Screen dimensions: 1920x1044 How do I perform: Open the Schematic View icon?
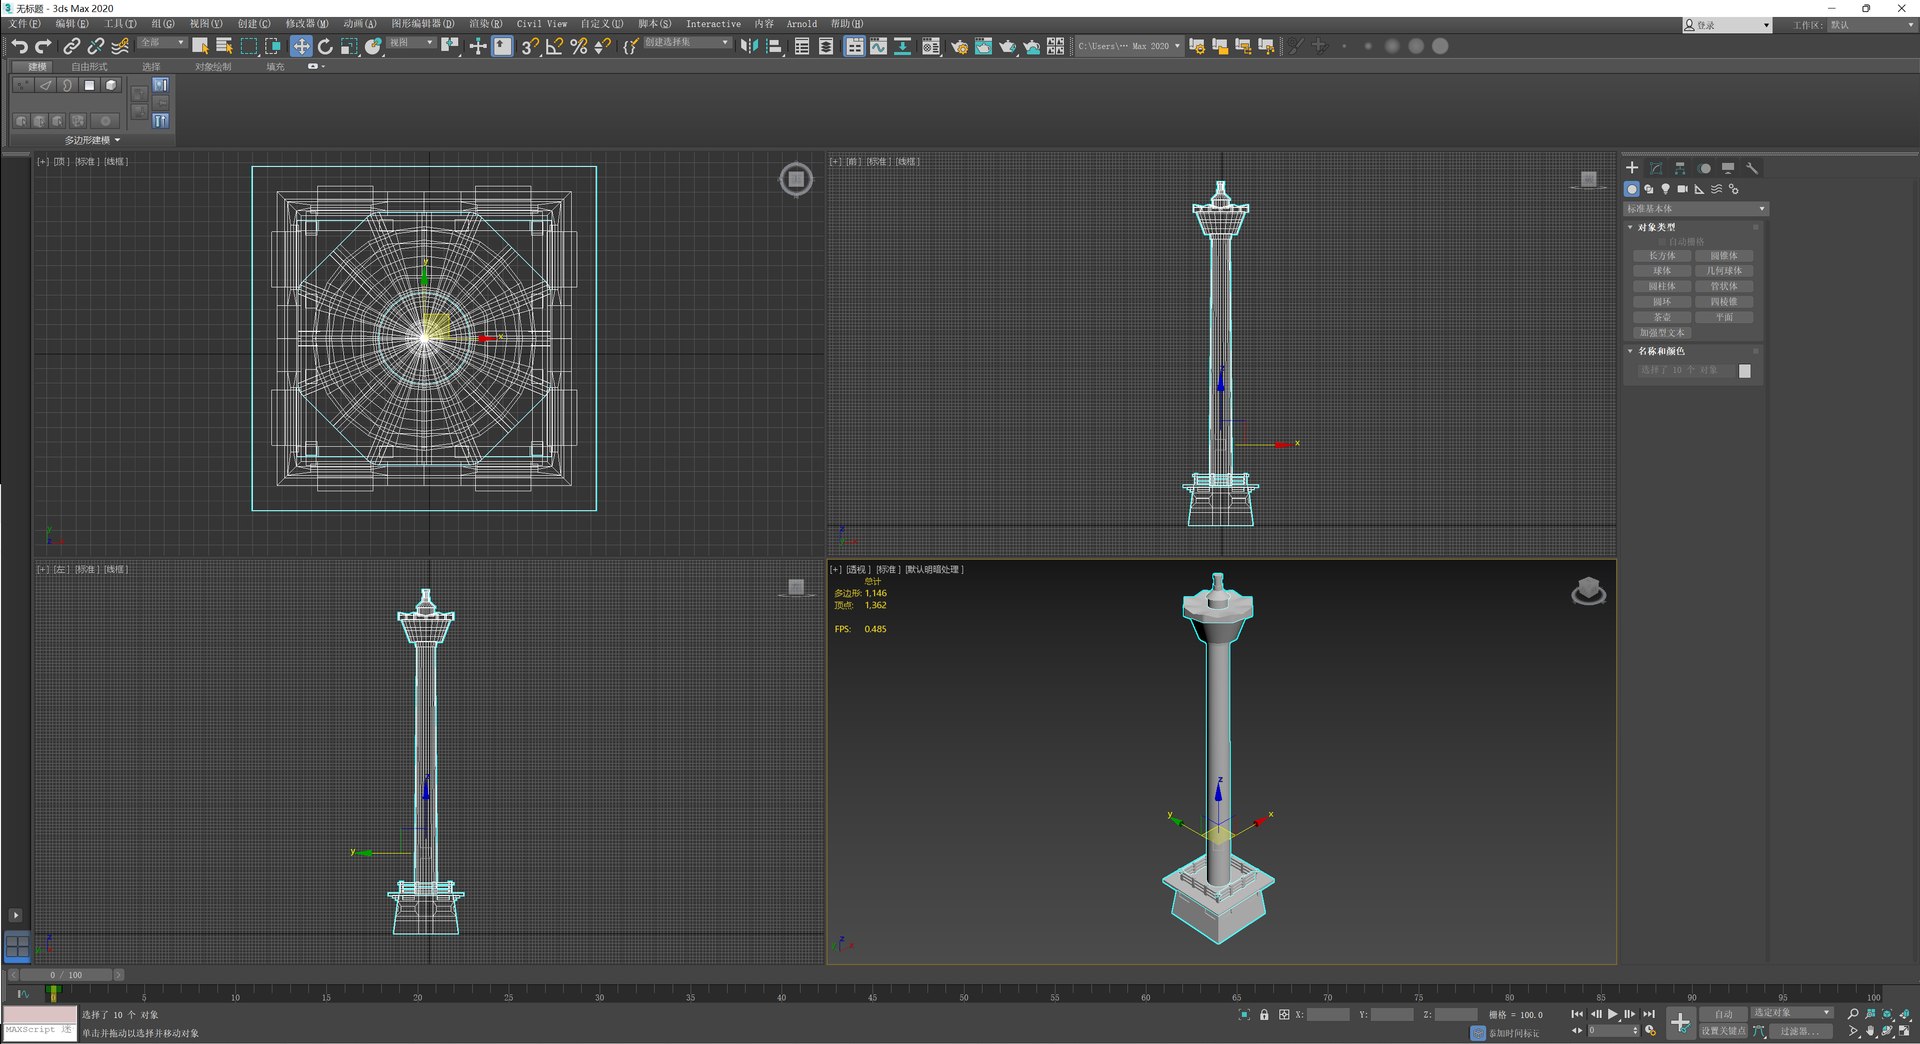(902, 46)
